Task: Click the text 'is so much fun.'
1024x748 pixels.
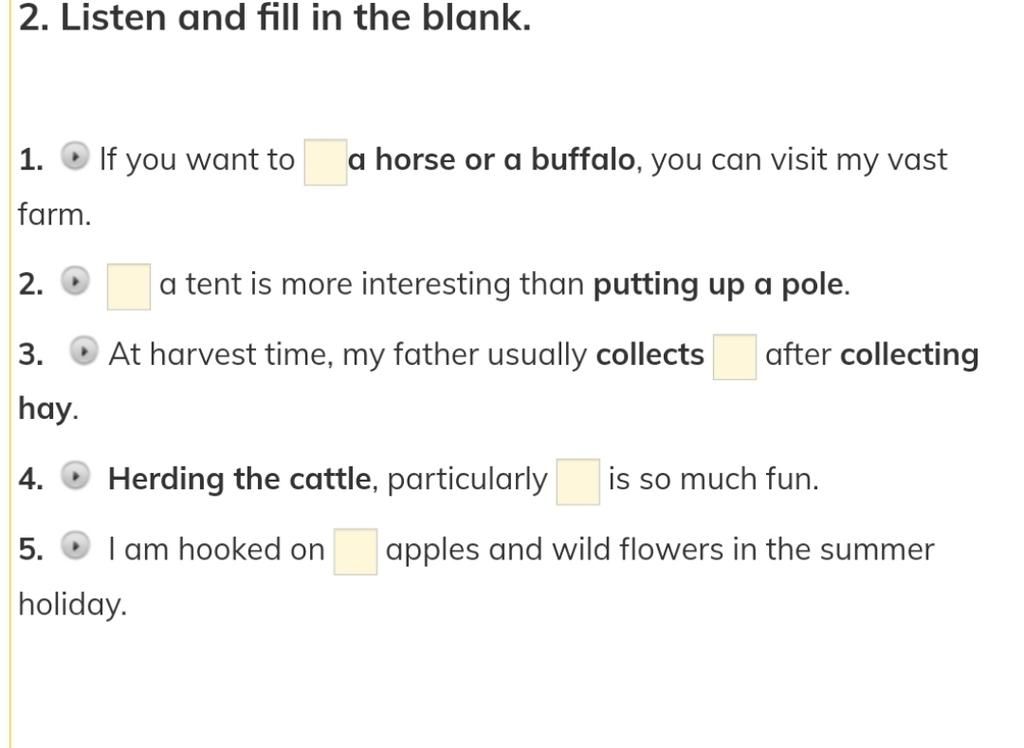Action: (713, 479)
